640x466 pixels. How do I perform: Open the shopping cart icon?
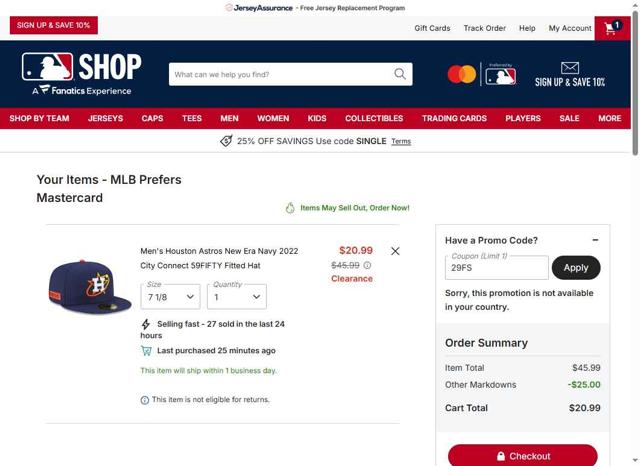[x=612, y=28]
